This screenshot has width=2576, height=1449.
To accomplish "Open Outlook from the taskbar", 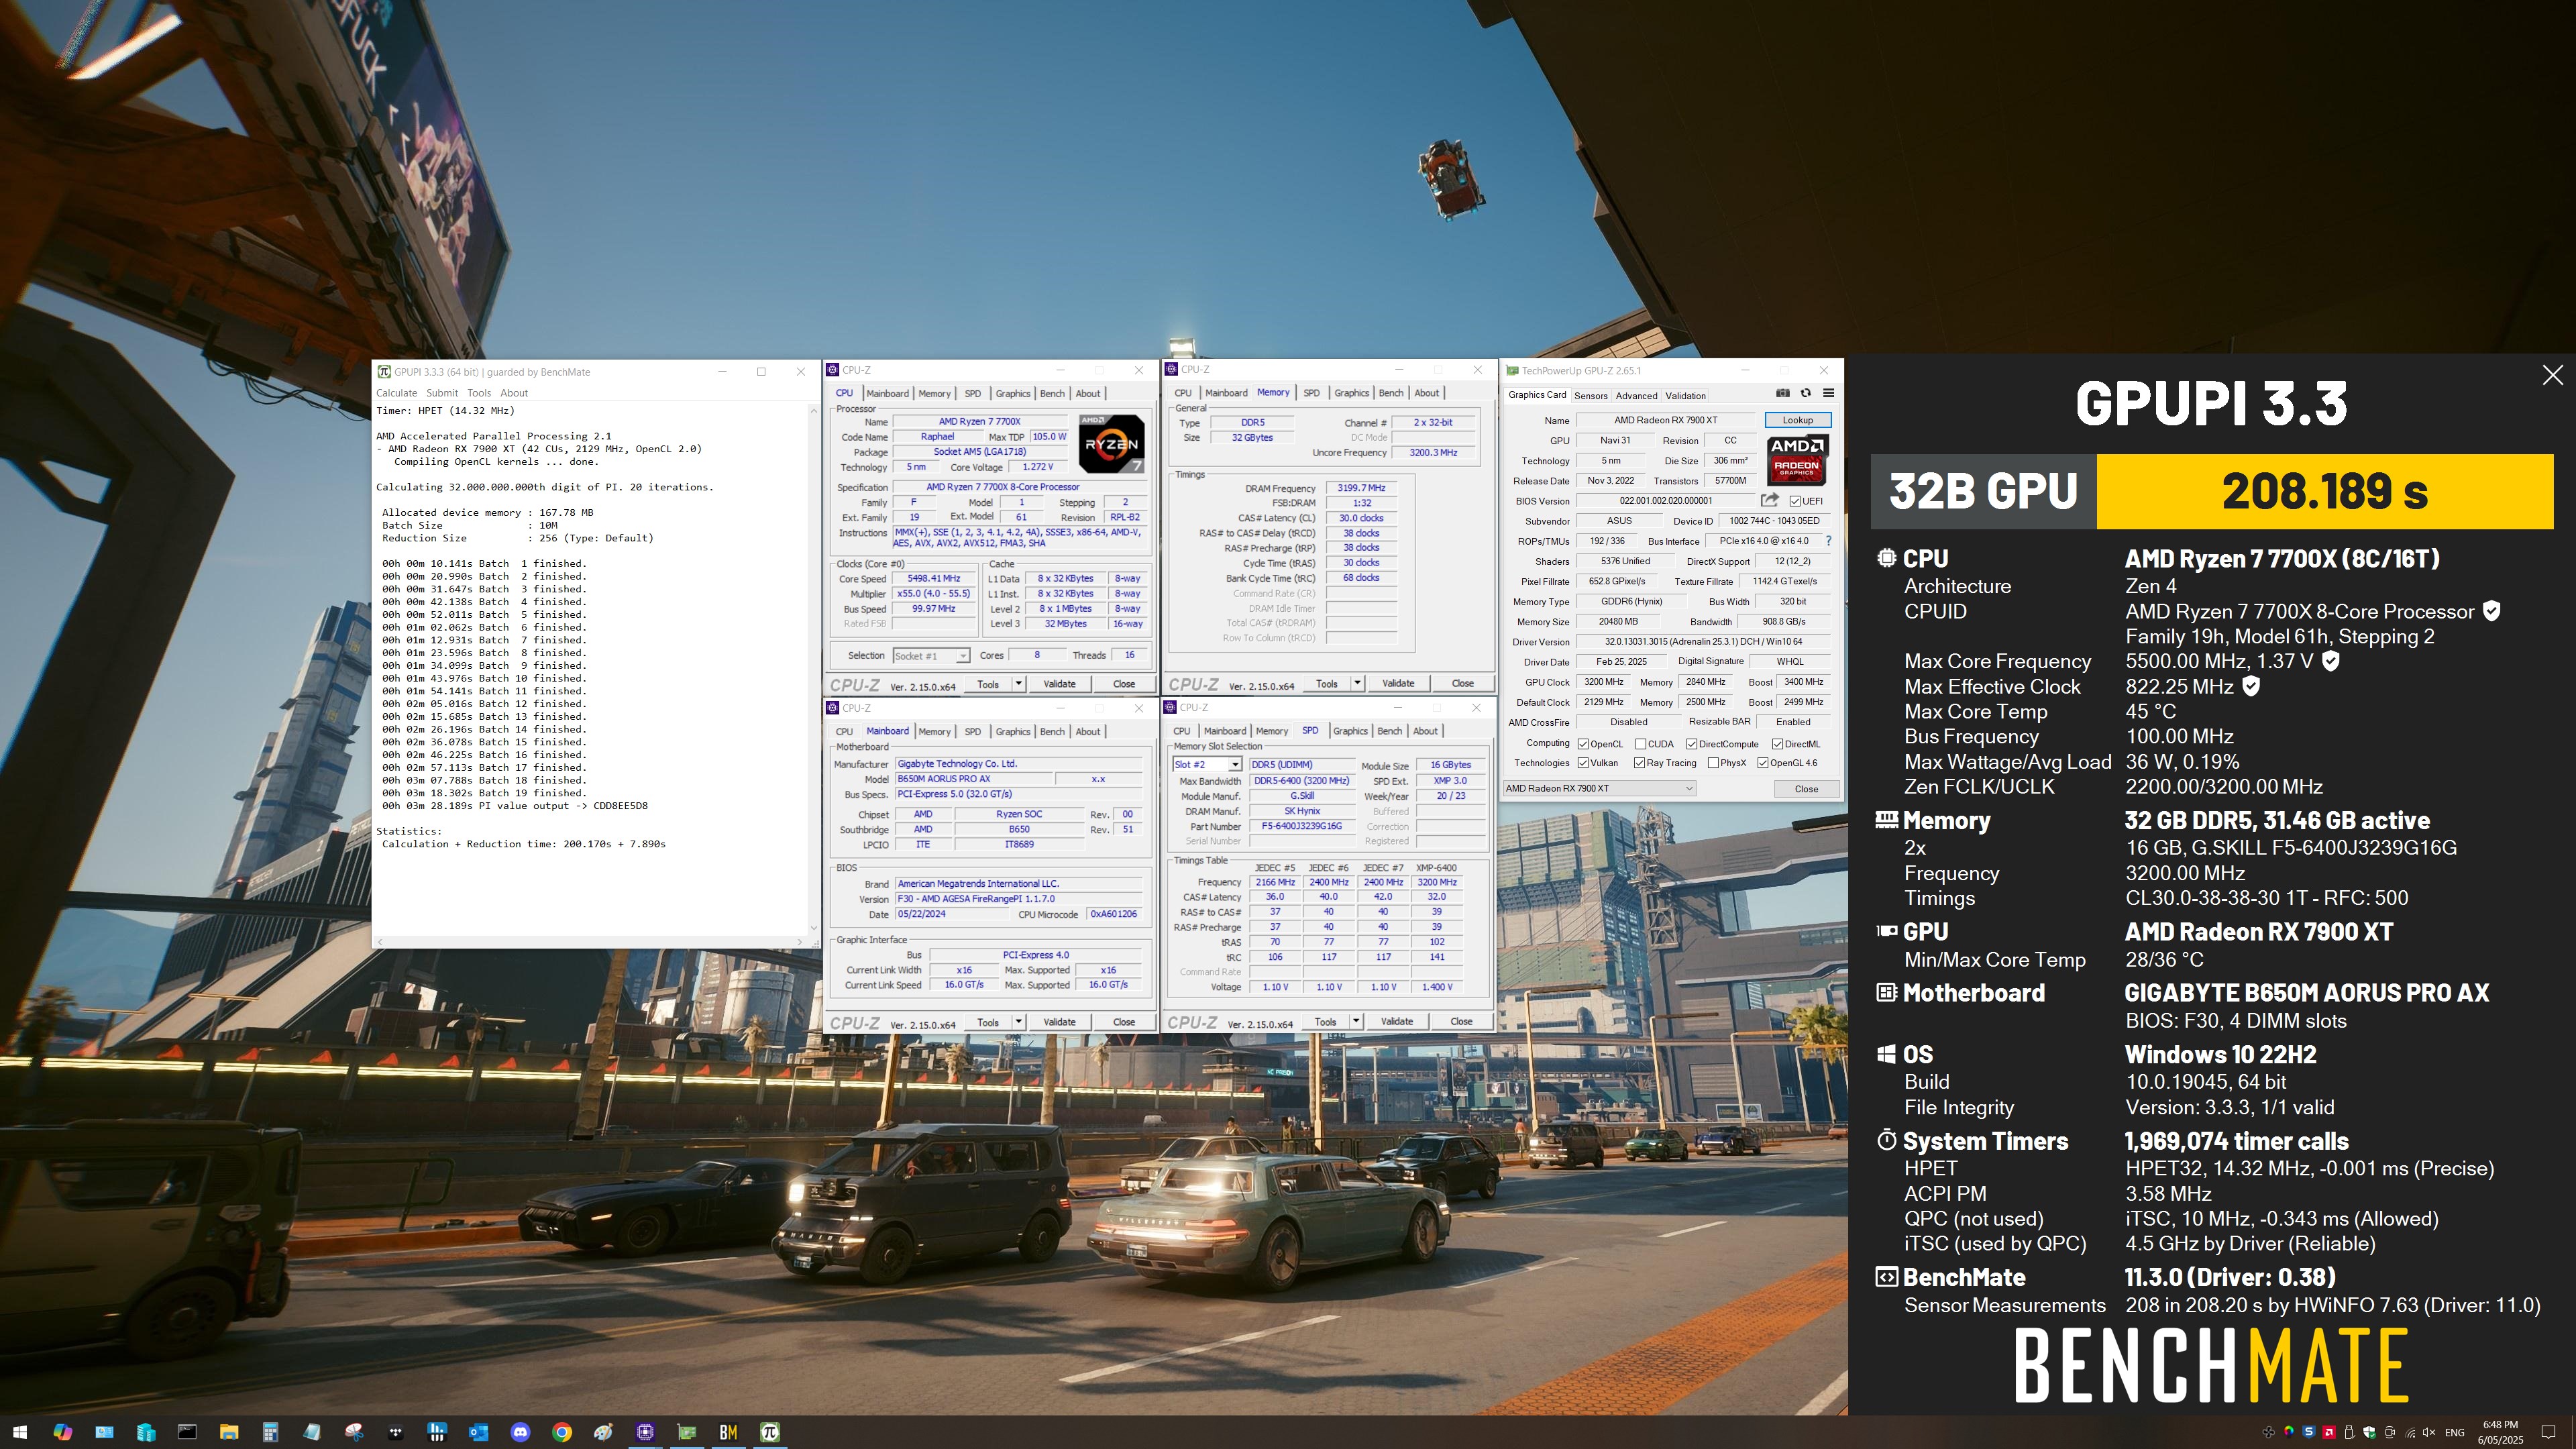I will [478, 1432].
